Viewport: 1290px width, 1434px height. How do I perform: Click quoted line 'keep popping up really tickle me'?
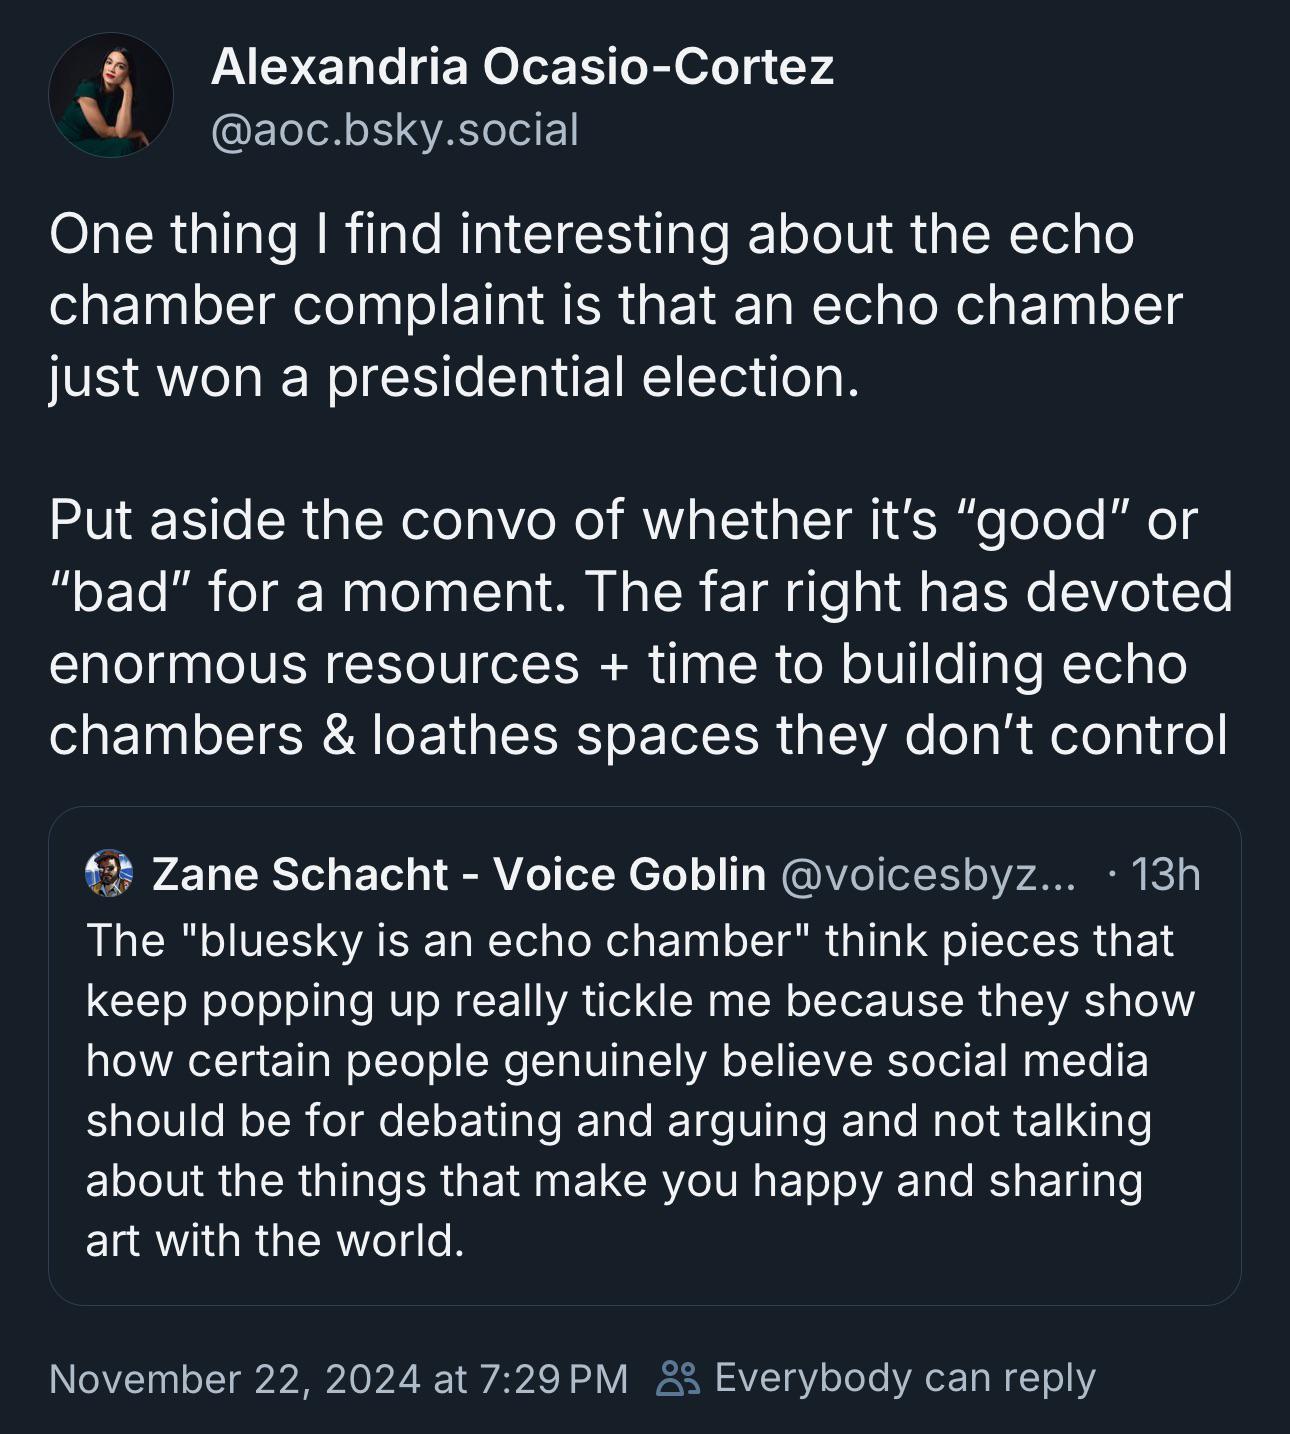click(x=640, y=1001)
